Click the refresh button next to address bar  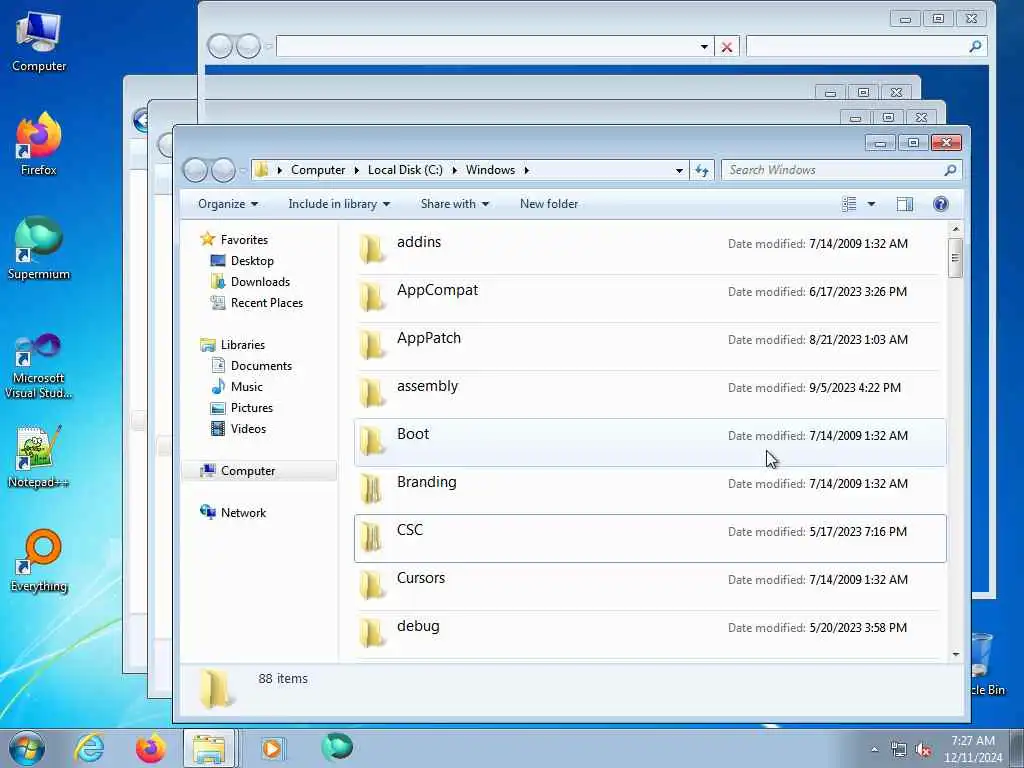(702, 170)
